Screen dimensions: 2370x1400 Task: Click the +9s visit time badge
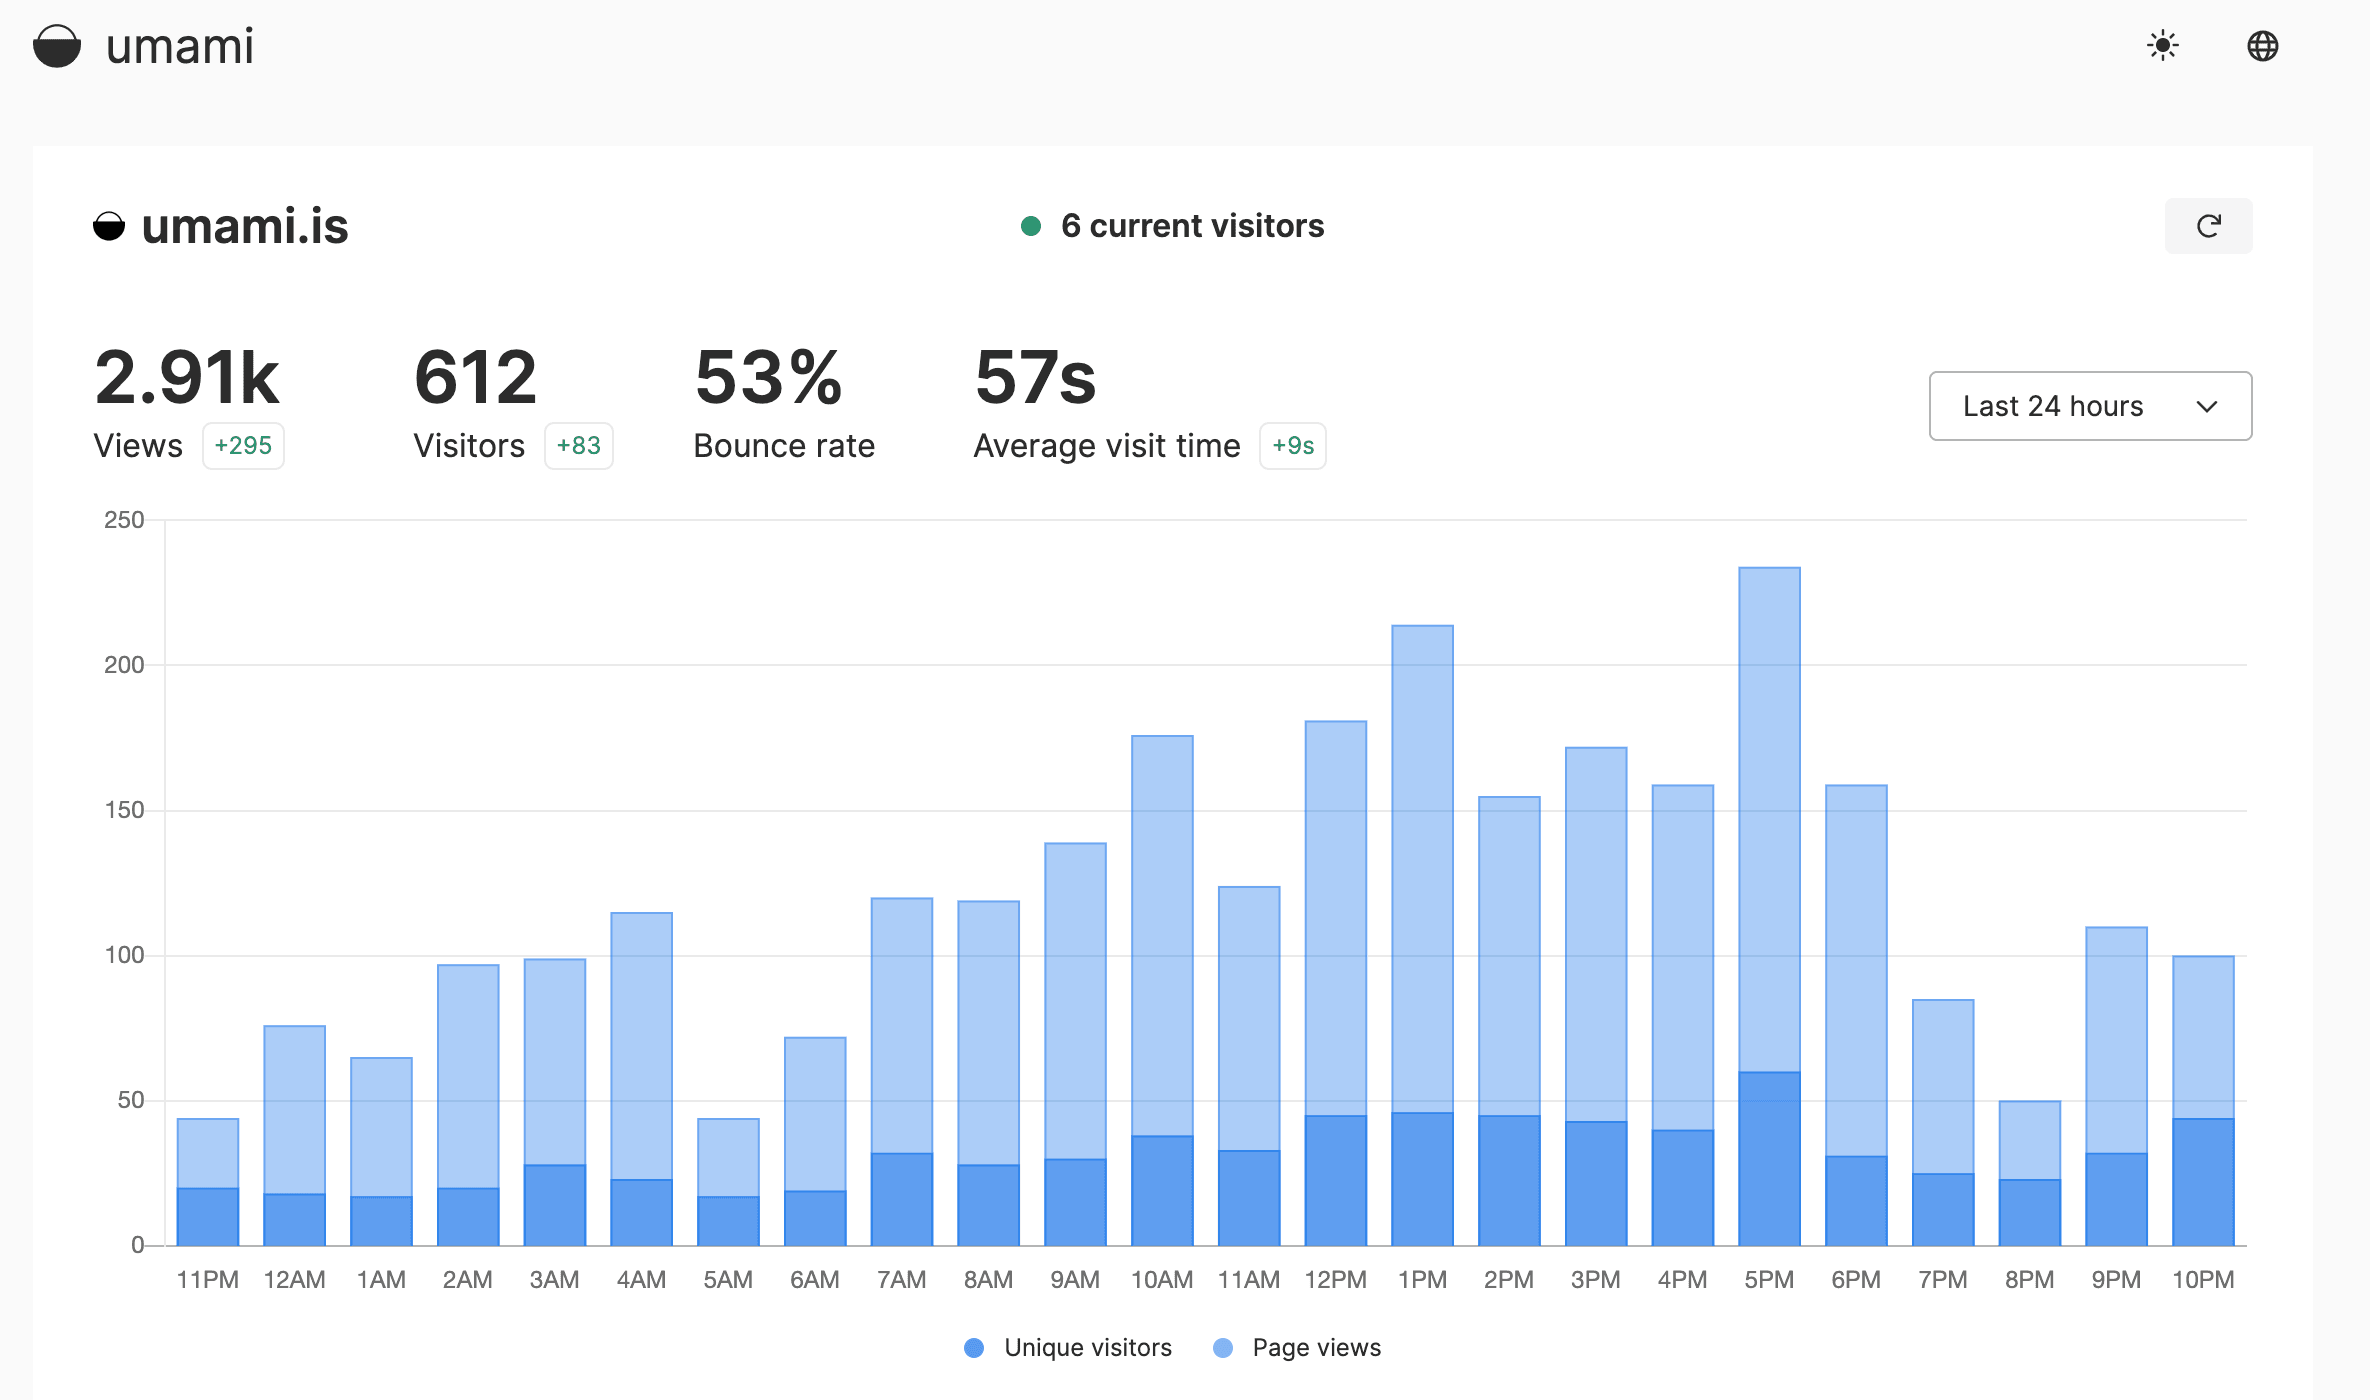[x=1292, y=446]
